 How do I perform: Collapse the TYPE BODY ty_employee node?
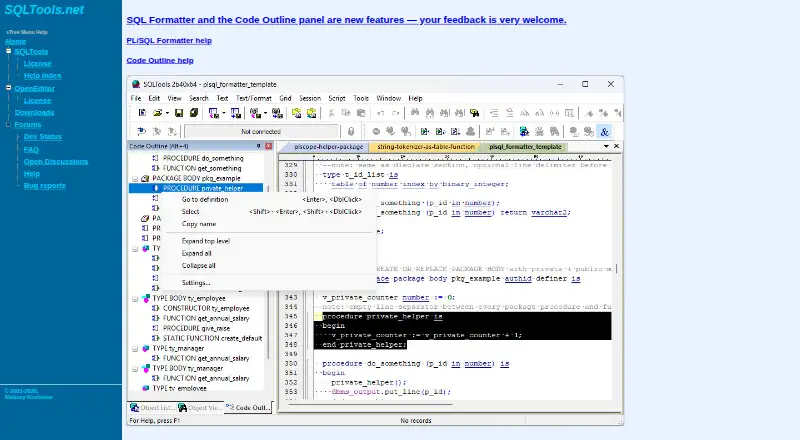(135, 299)
